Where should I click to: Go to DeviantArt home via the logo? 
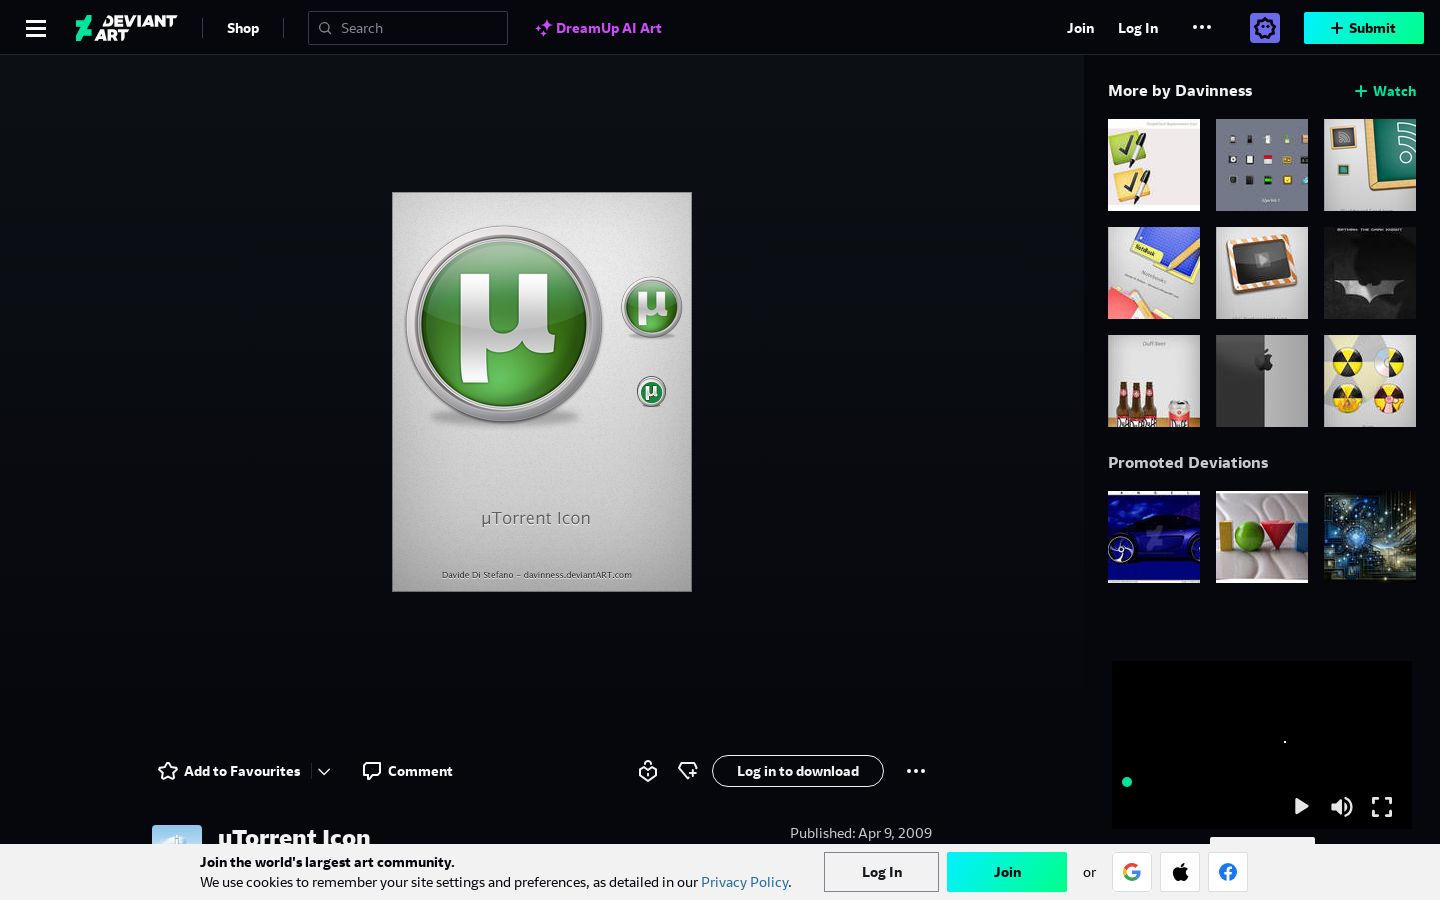126,28
